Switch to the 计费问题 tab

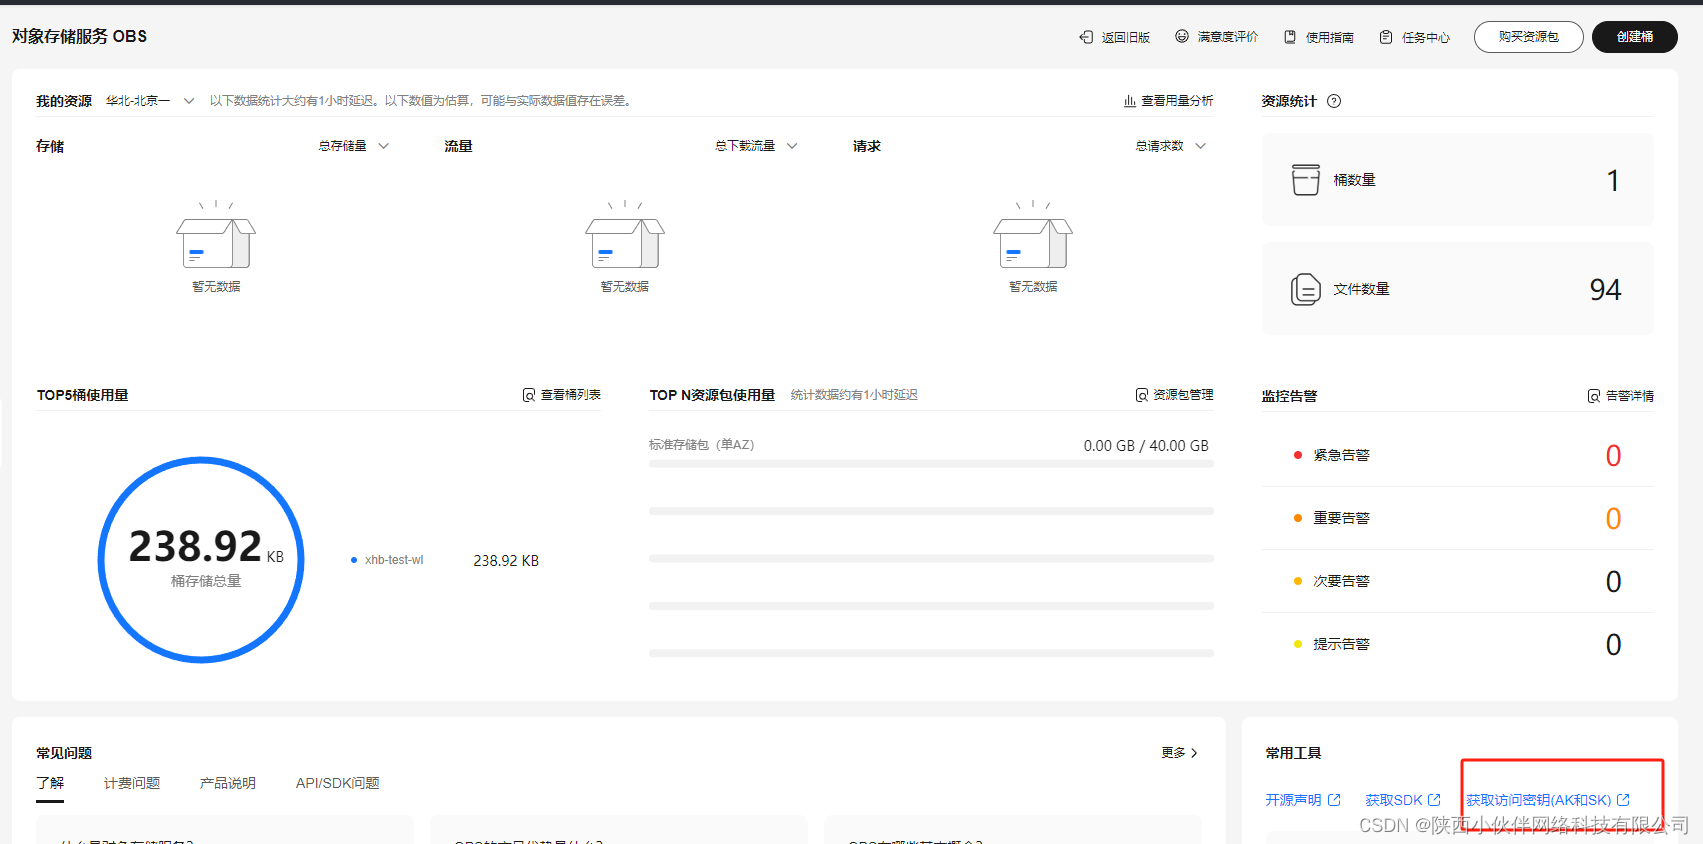pyautogui.click(x=132, y=783)
